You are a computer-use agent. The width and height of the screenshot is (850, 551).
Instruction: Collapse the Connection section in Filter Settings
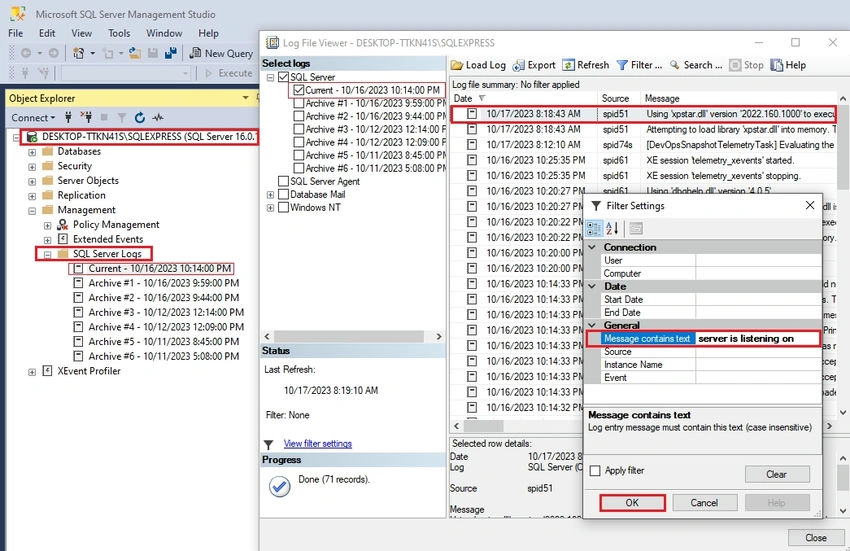(593, 247)
